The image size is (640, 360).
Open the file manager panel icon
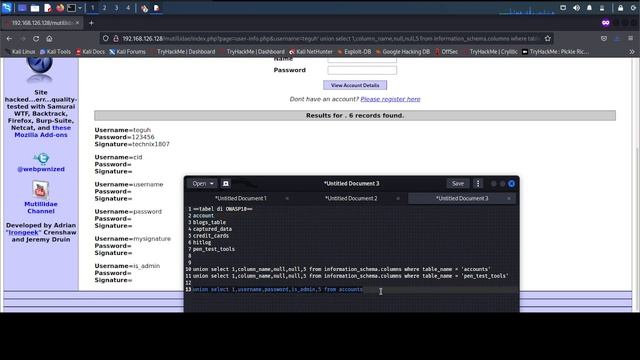(x=35, y=8)
